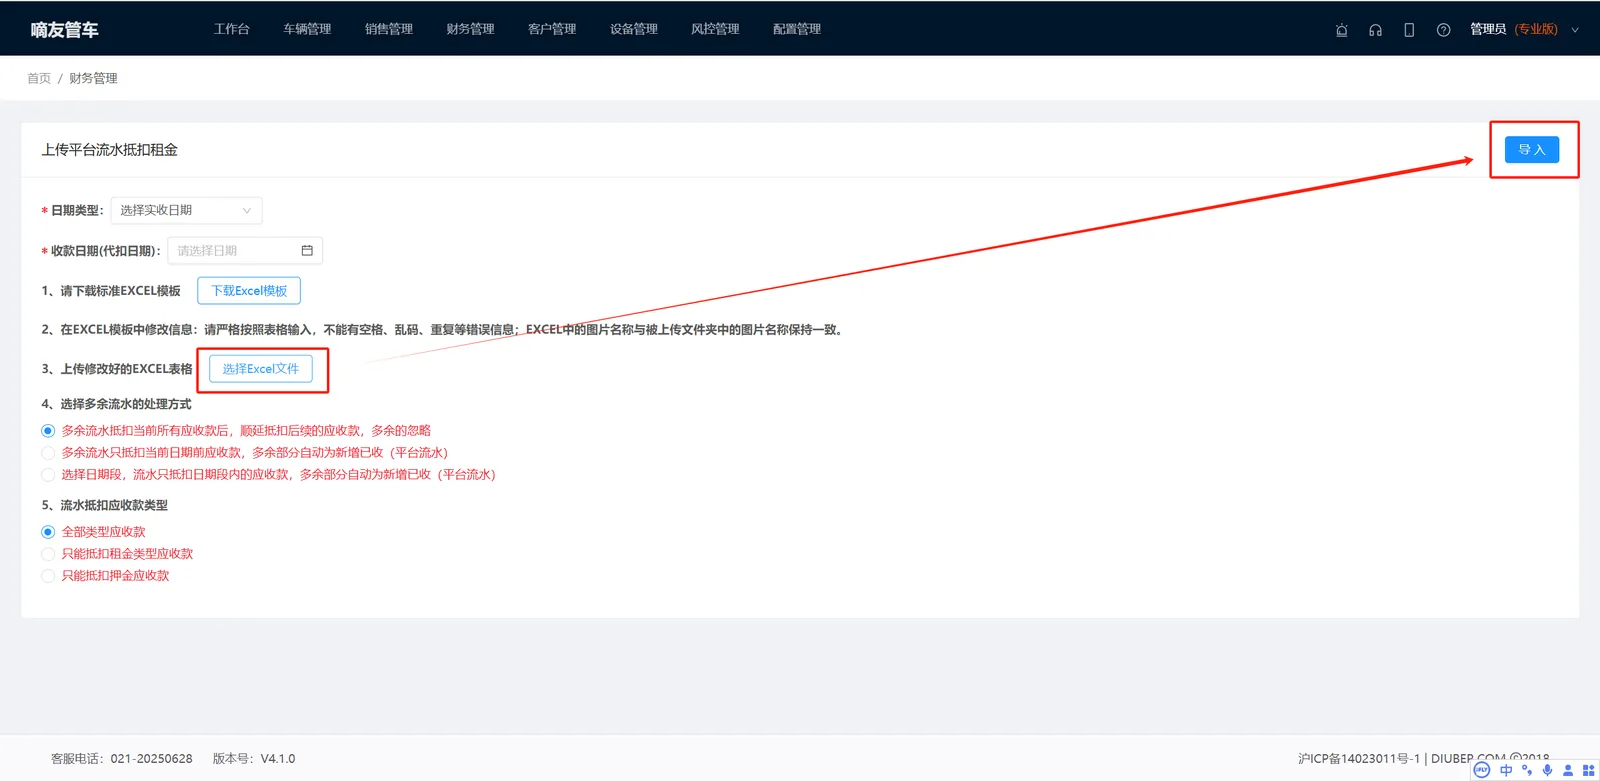This screenshot has width=1600, height=781.
Task: Expand the 管理员 account menu arrow
Action: pyautogui.click(x=1575, y=30)
